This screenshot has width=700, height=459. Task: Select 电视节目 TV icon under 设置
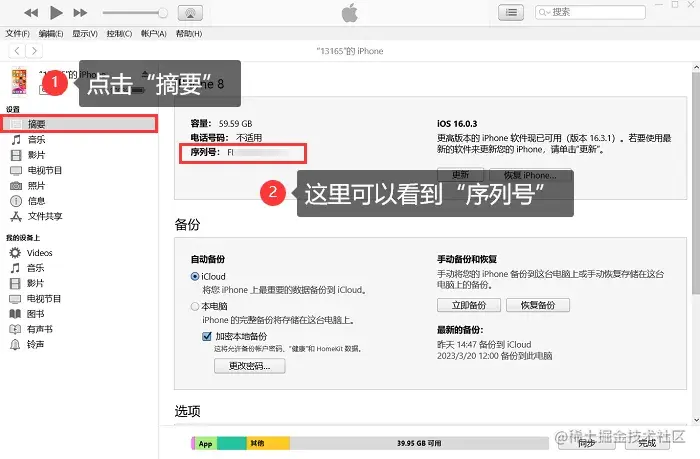click(16, 171)
